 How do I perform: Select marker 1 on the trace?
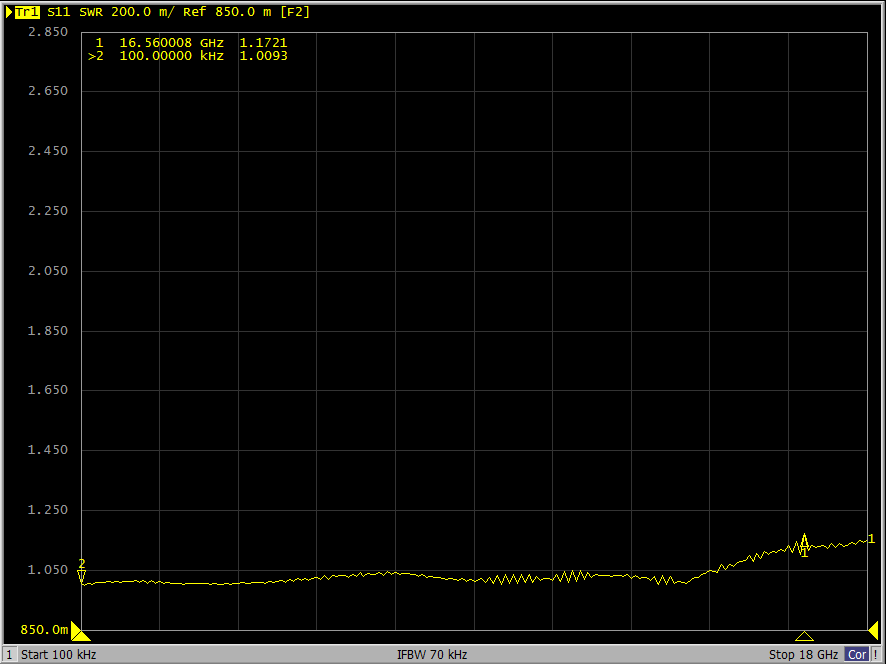(x=804, y=545)
